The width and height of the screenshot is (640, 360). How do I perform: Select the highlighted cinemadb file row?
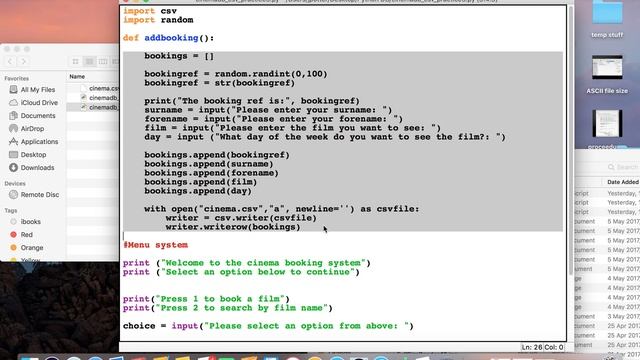pos(93,107)
